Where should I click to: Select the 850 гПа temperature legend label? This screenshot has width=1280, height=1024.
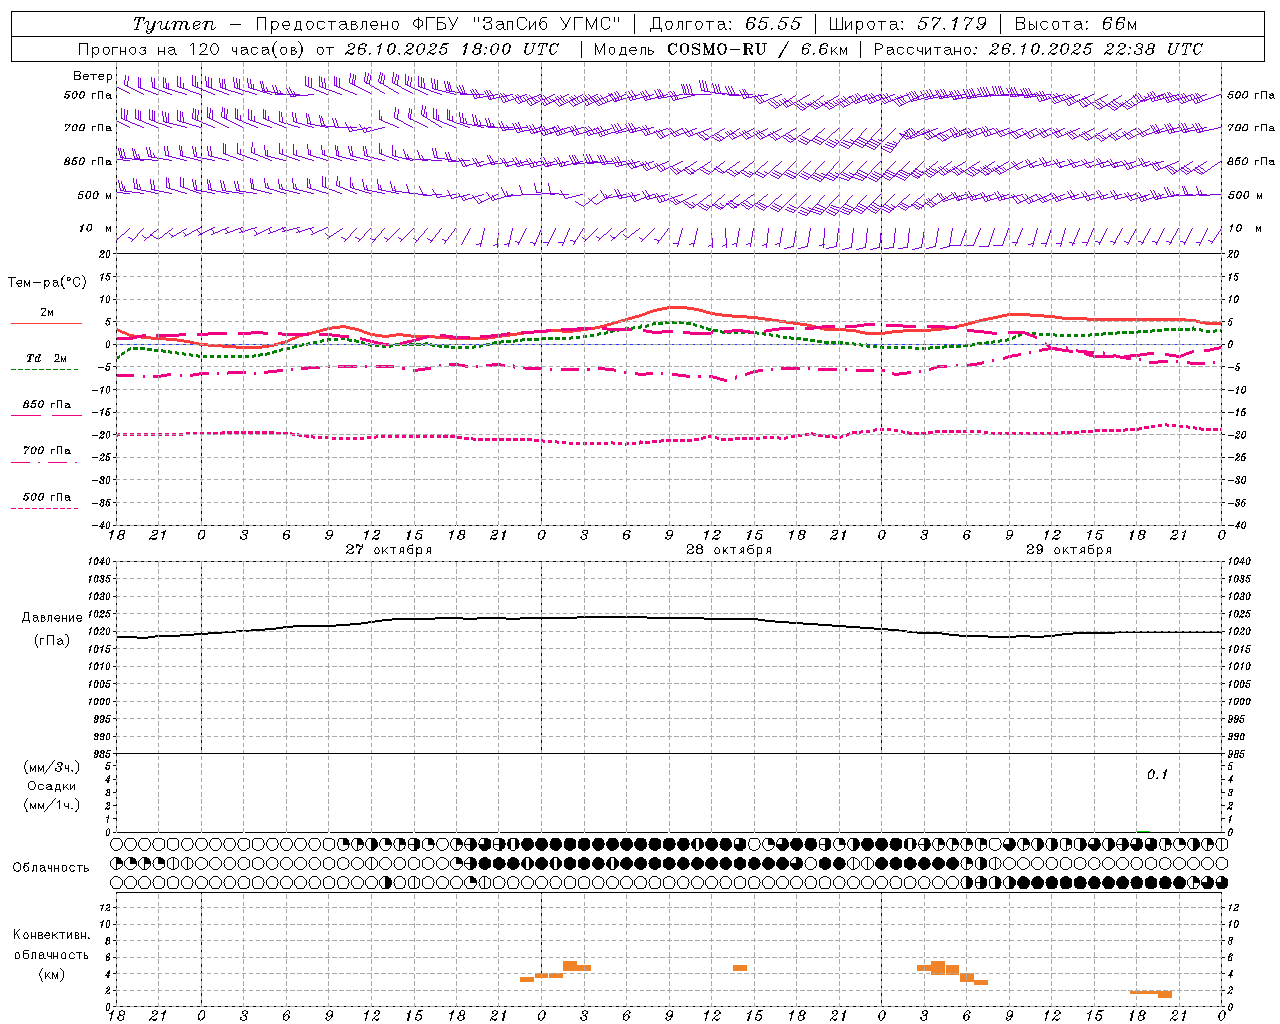pos(47,405)
